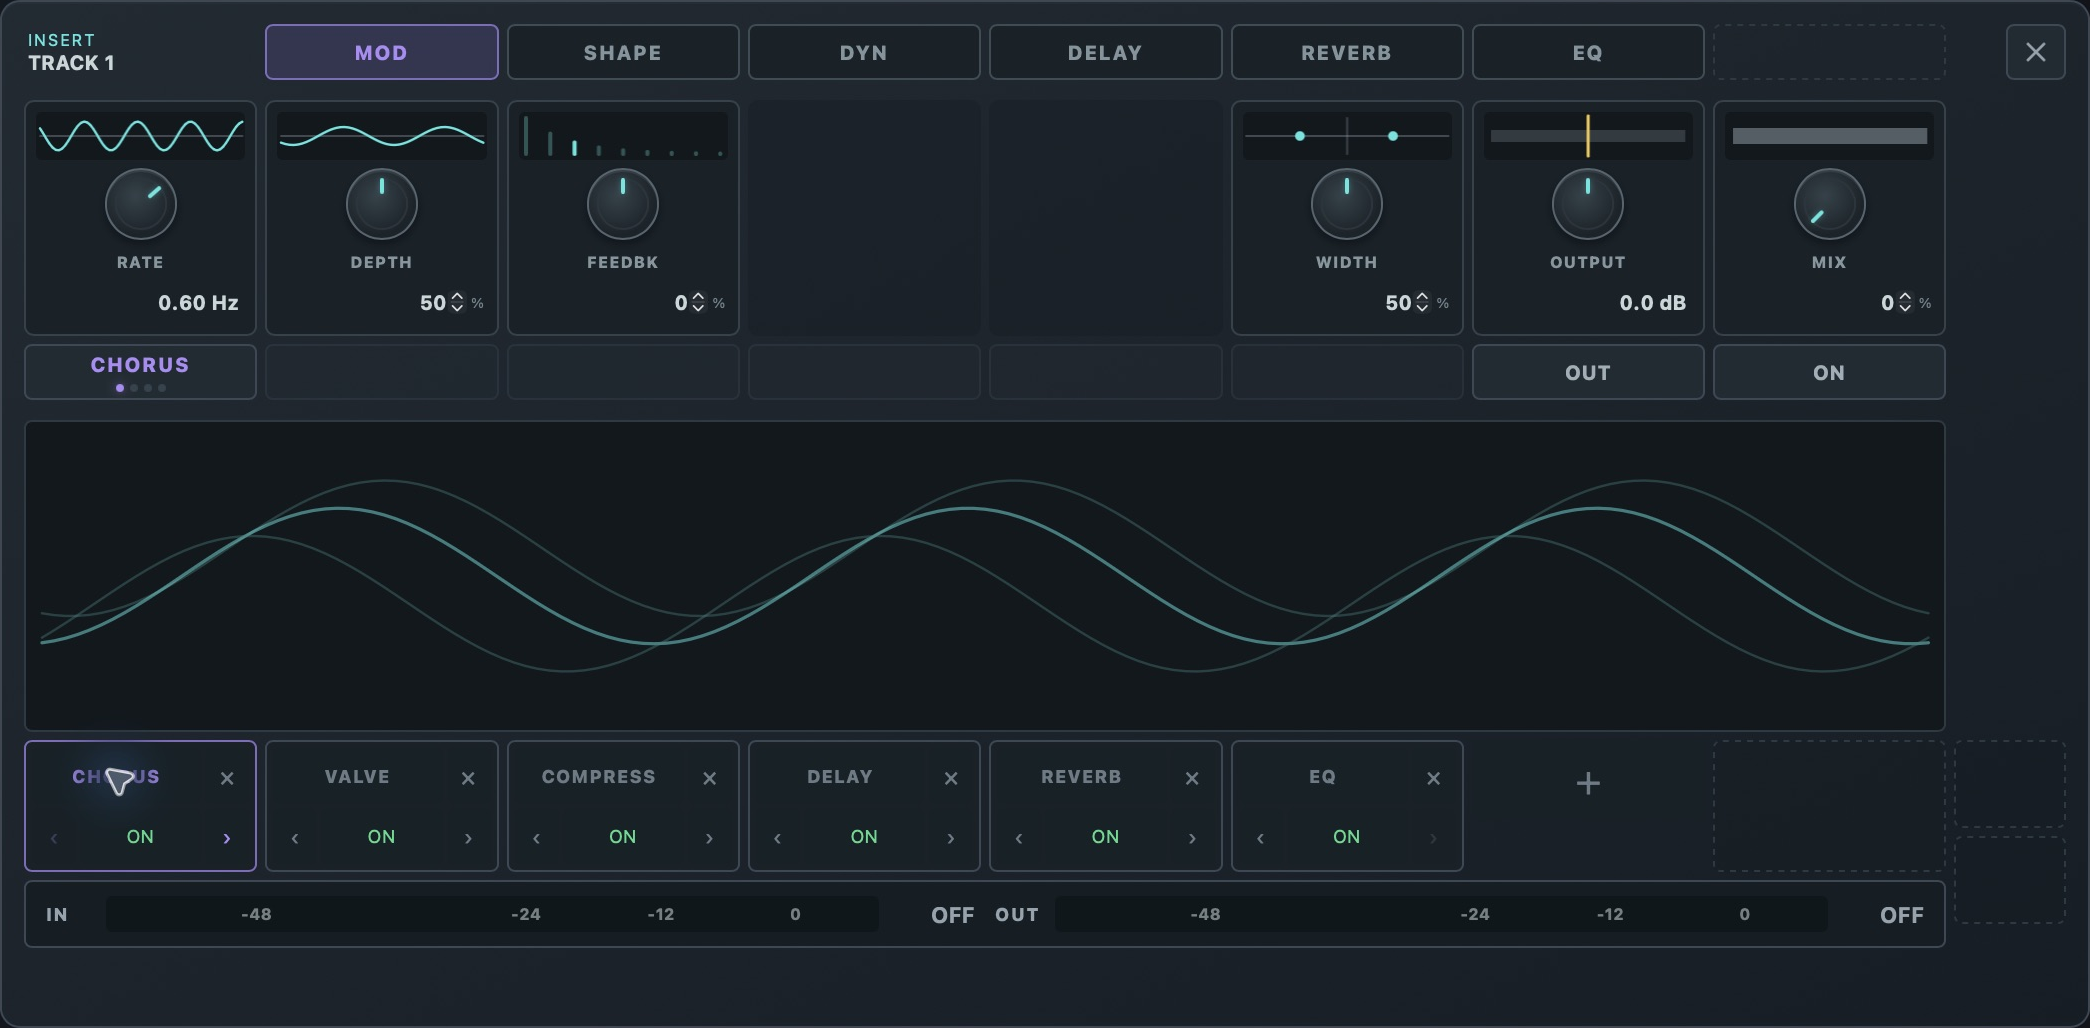Screen dimensions: 2090x1028
Task: Remove the VALVE effect slot
Action: click(468, 778)
